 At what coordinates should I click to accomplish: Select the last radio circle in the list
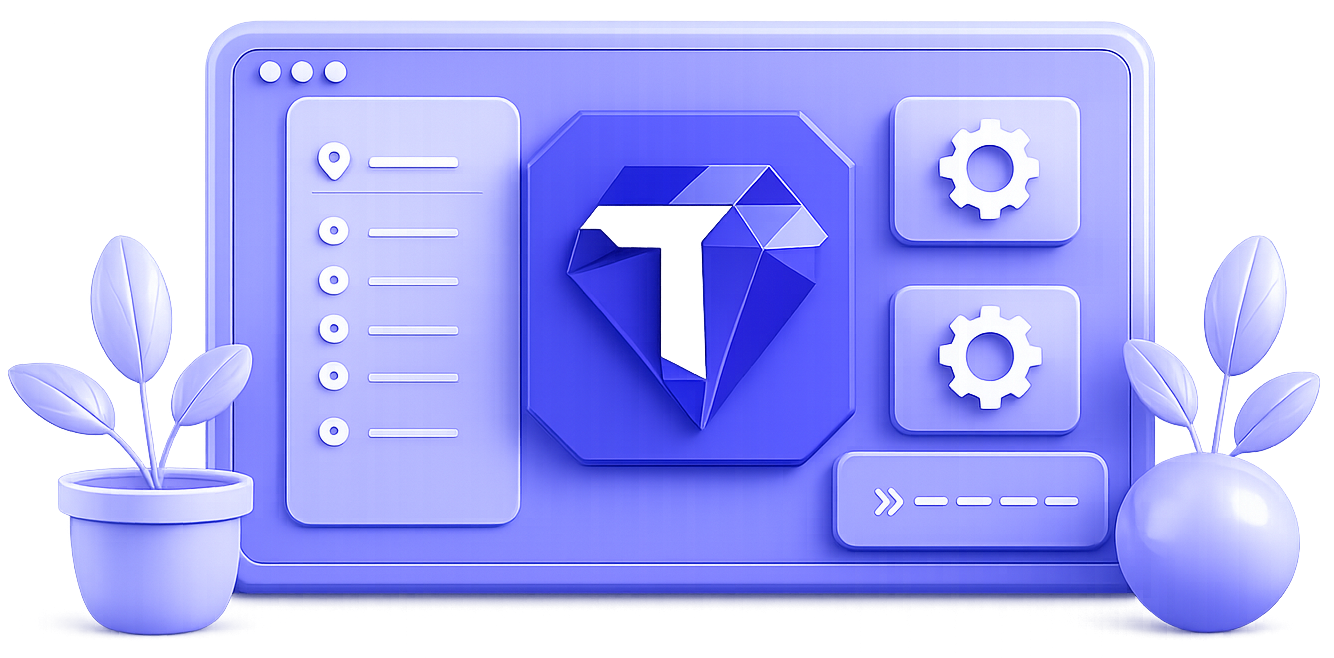(x=333, y=432)
